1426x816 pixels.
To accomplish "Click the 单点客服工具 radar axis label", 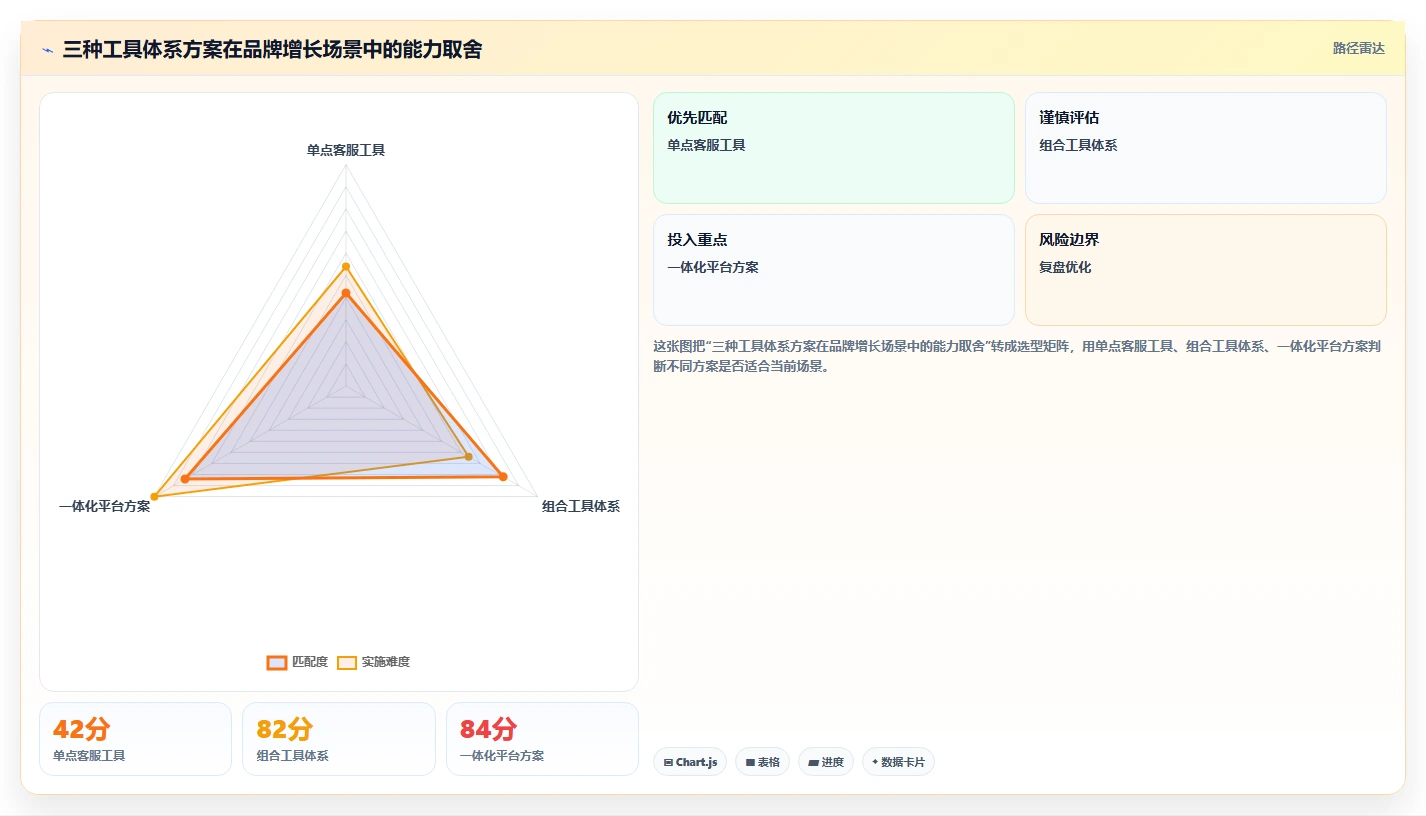I will tap(346, 150).
